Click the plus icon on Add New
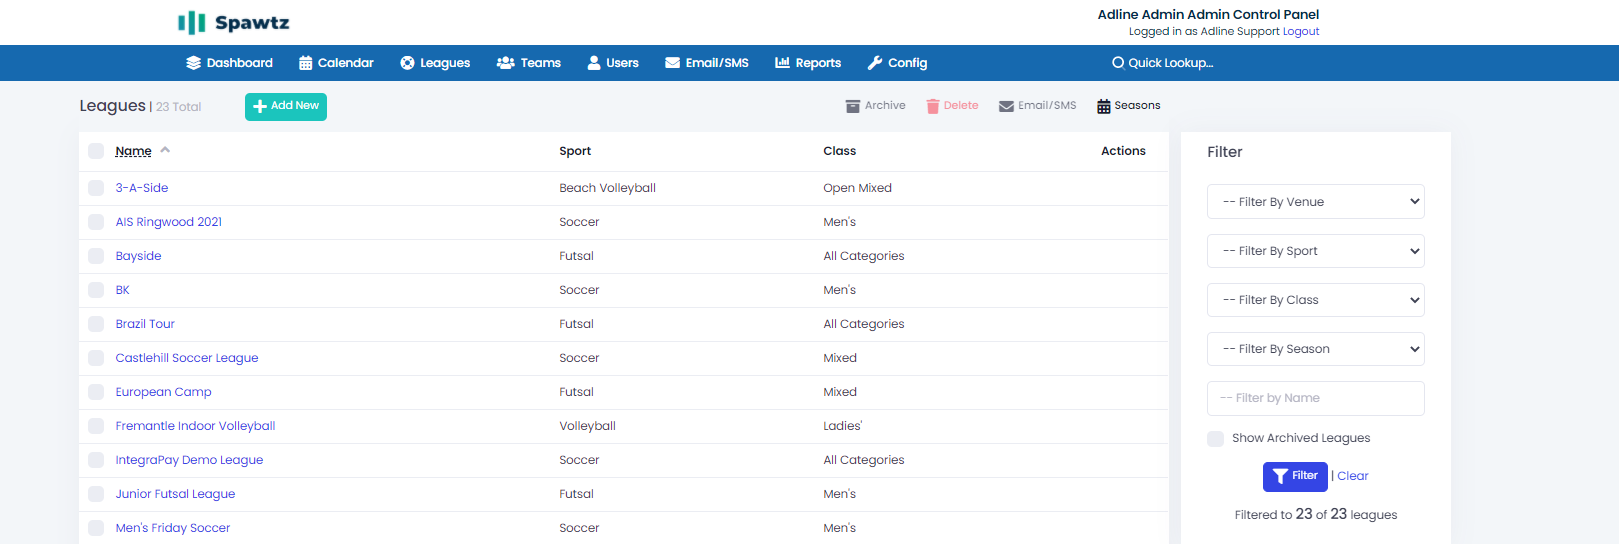Screen dimensions: 1619x544 click(260, 106)
